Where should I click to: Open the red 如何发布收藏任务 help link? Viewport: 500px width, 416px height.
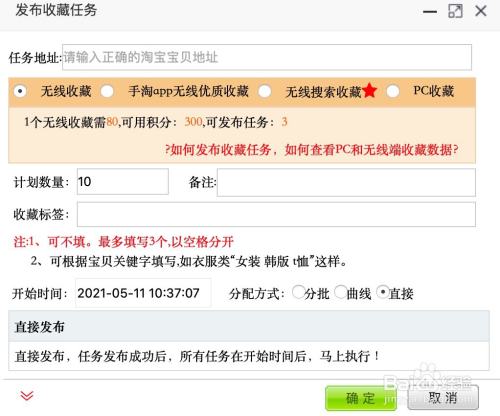click(x=312, y=150)
